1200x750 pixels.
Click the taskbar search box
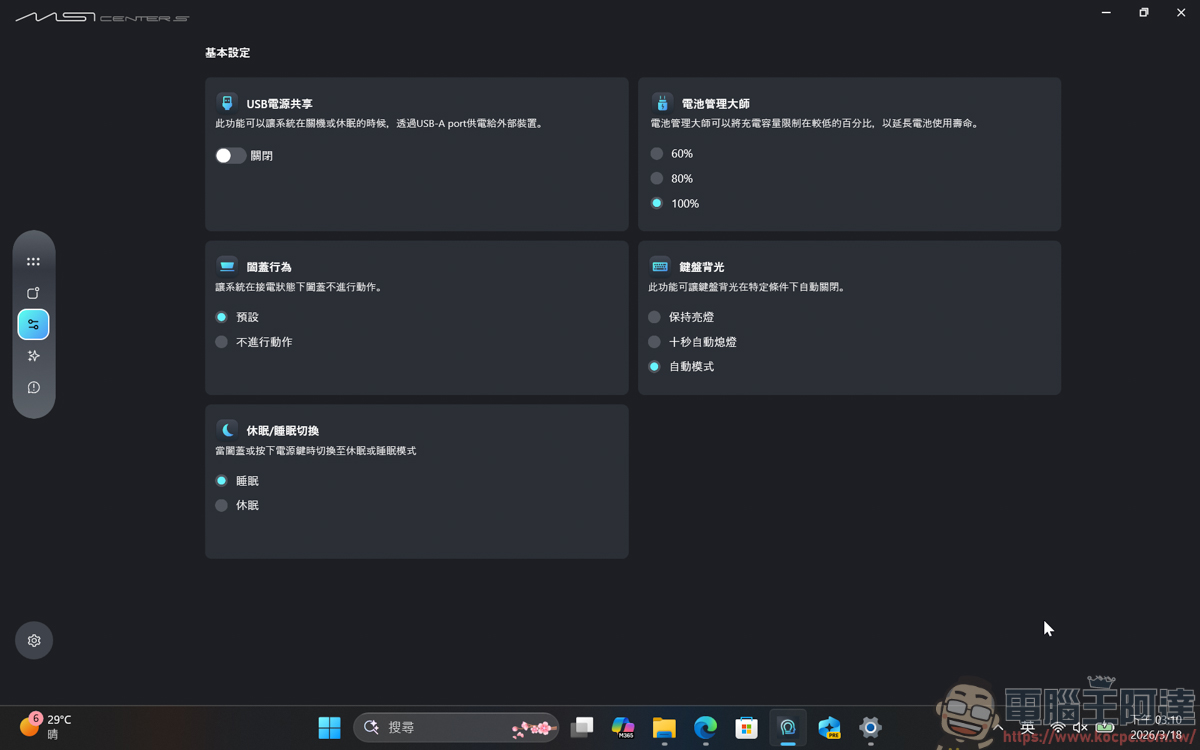click(x=440, y=728)
